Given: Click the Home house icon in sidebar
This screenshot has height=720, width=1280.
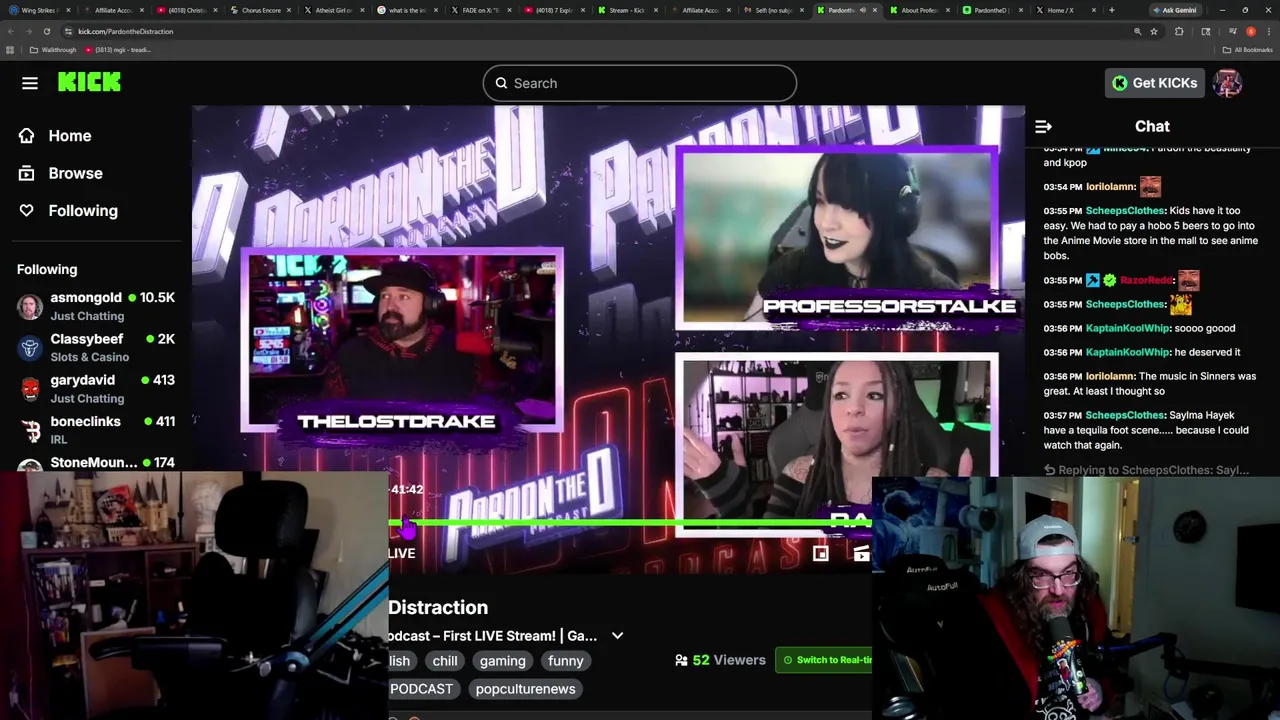Looking at the screenshot, I should pos(26,135).
